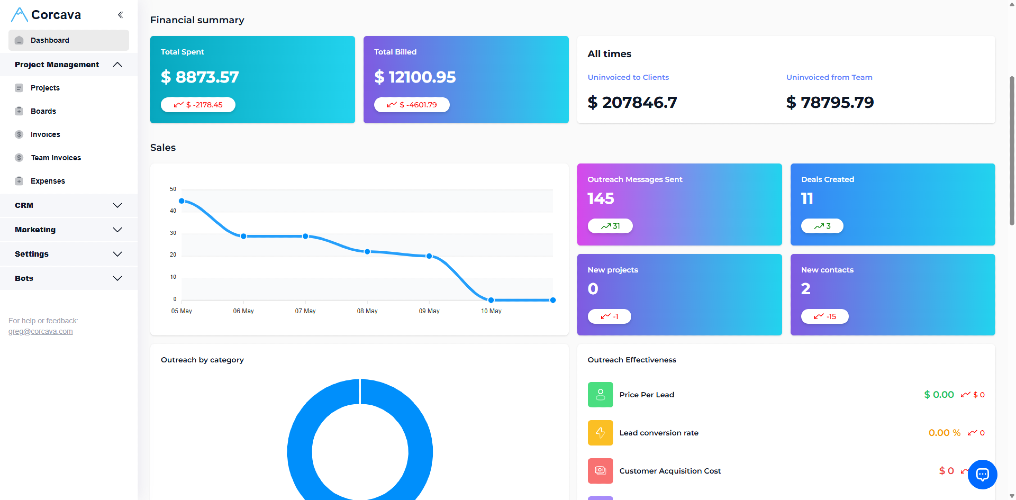Image resolution: width=1016 pixels, height=500 pixels.
Task: Click the 10 May chart data point
Action: [491, 300]
